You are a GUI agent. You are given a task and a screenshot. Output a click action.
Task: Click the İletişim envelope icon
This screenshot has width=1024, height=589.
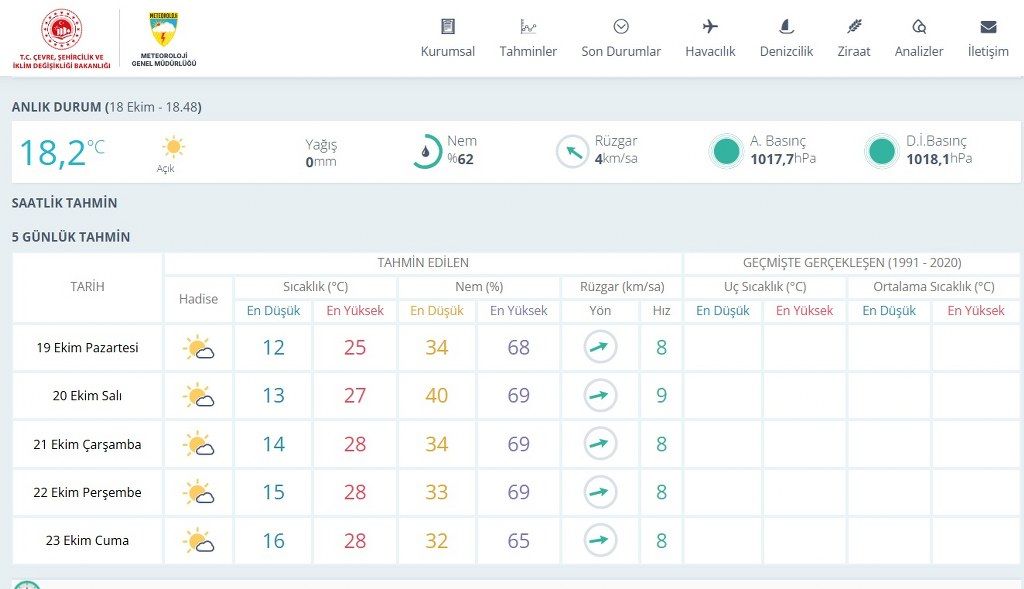[x=988, y=27]
